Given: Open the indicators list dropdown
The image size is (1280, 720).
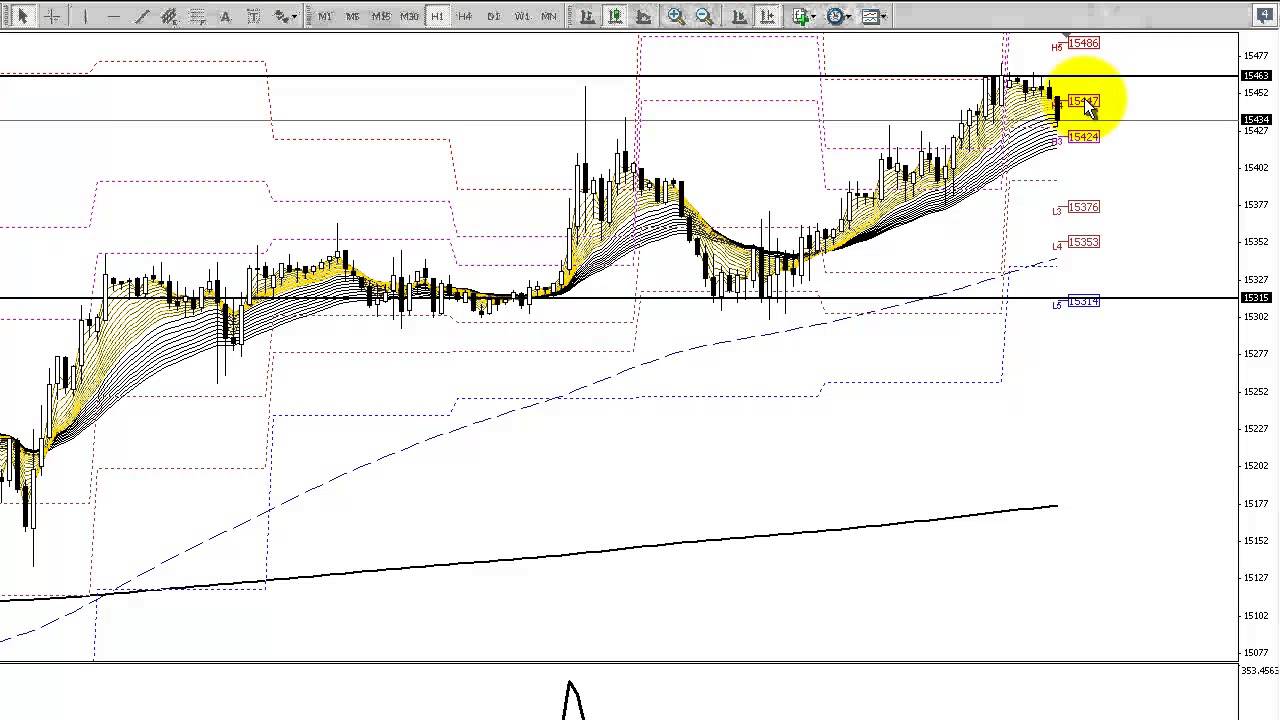Looking at the screenshot, I should 804,16.
